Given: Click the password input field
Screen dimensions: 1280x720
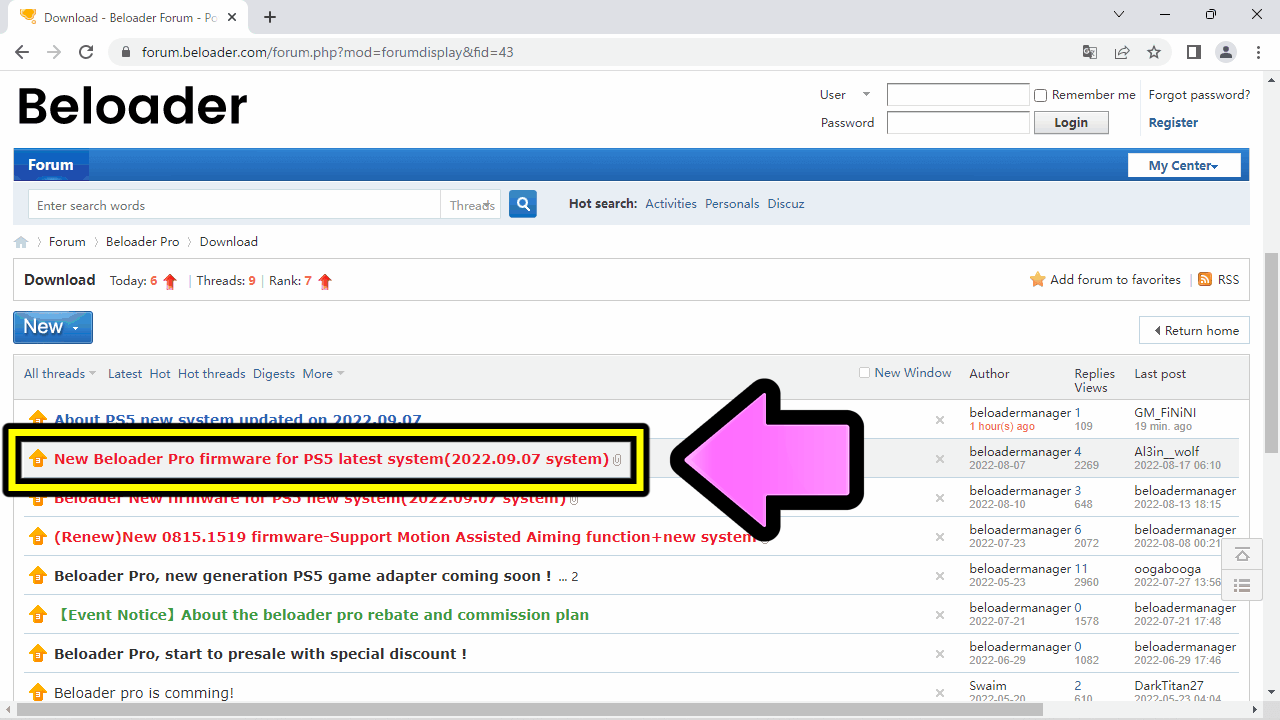Looking at the screenshot, I should point(958,123).
